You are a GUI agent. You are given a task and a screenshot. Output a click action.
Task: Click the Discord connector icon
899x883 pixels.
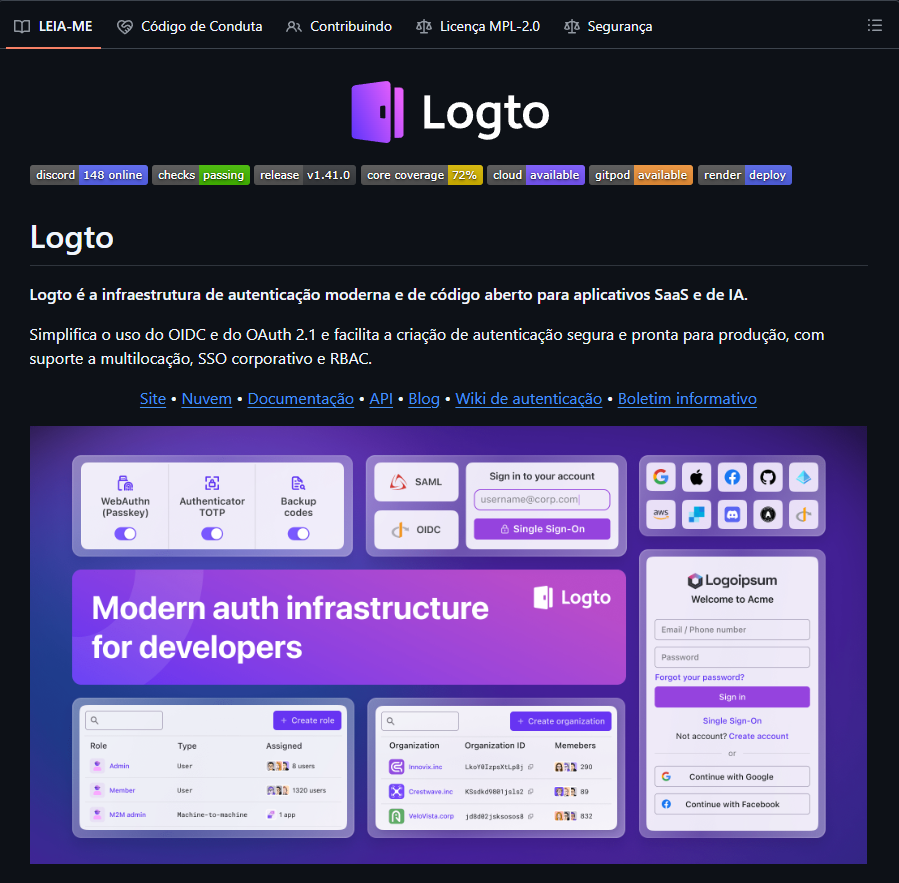[732, 514]
